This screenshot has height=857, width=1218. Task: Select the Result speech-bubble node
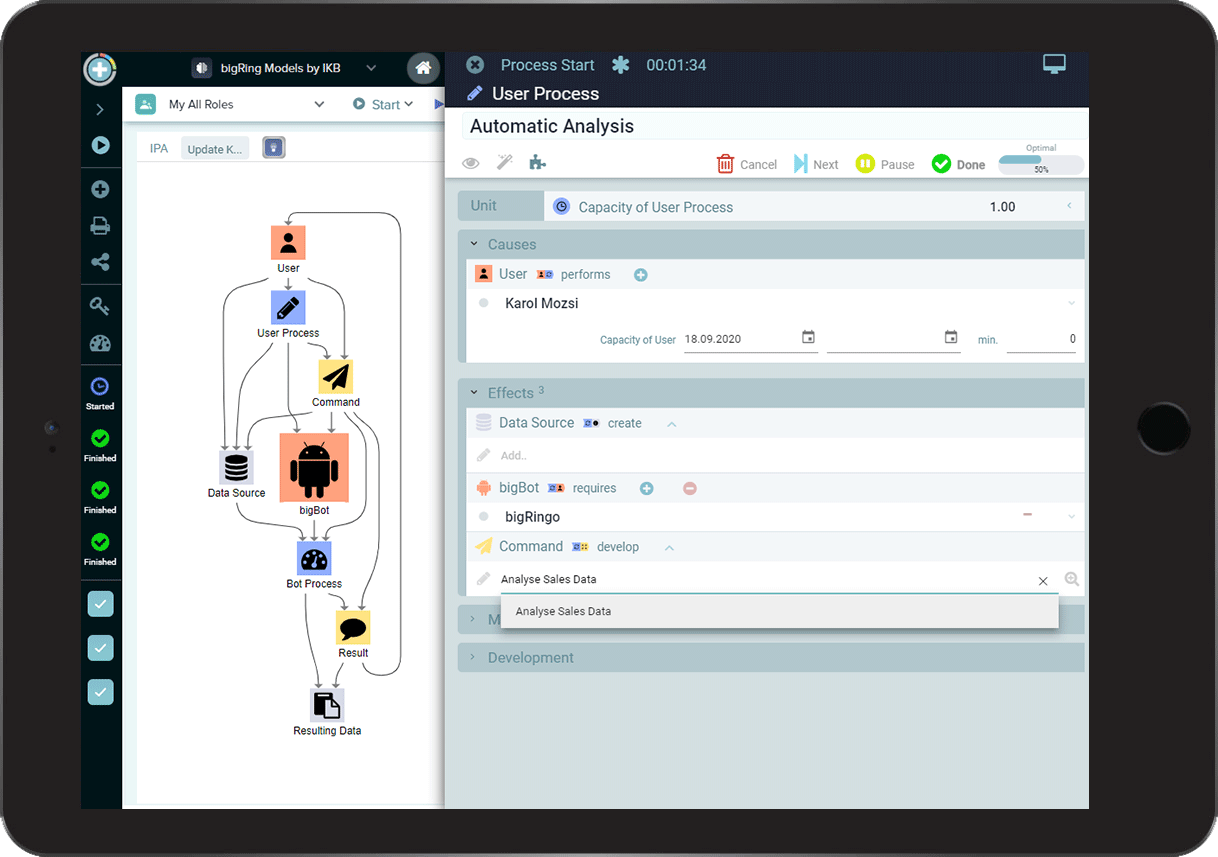tap(353, 627)
